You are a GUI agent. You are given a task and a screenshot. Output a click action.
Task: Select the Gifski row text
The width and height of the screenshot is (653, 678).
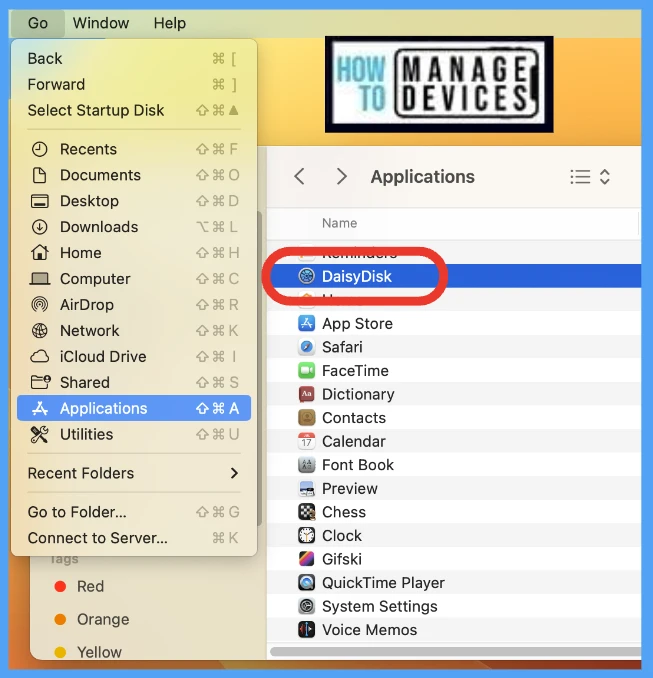342,559
